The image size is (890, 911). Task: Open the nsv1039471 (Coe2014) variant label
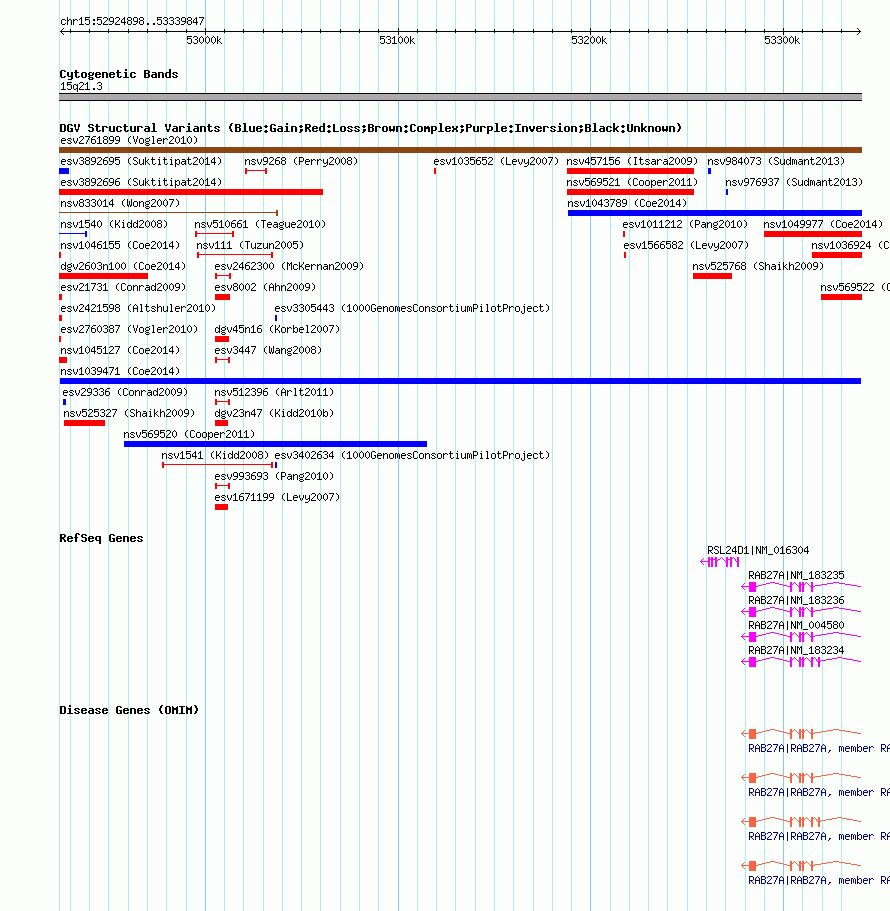coord(120,371)
